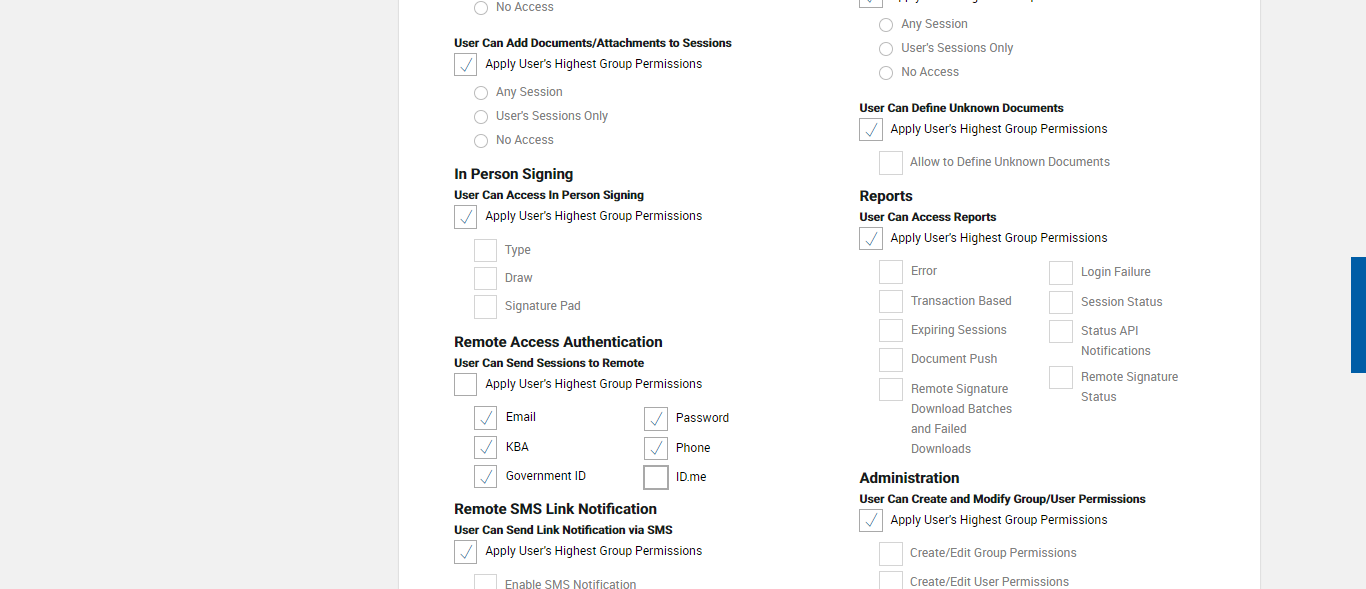Uncheck group permissions under Administration section
Image resolution: width=1366 pixels, height=589 pixels.
pyautogui.click(x=871, y=521)
